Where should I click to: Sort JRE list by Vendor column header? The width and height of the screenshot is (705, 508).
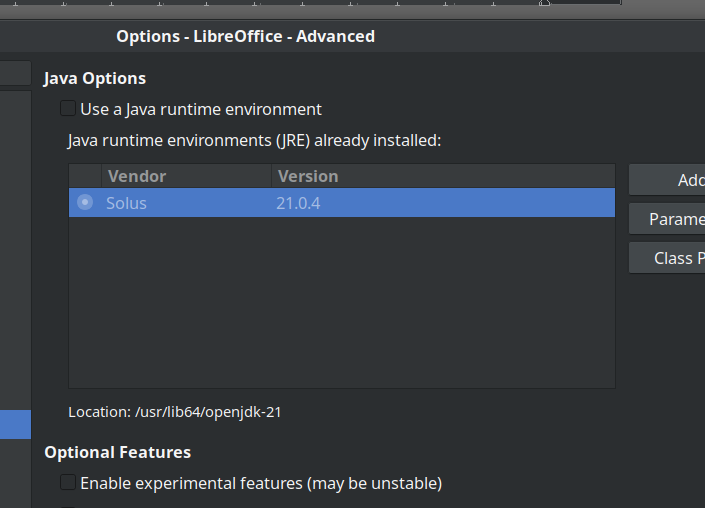click(136, 176)
